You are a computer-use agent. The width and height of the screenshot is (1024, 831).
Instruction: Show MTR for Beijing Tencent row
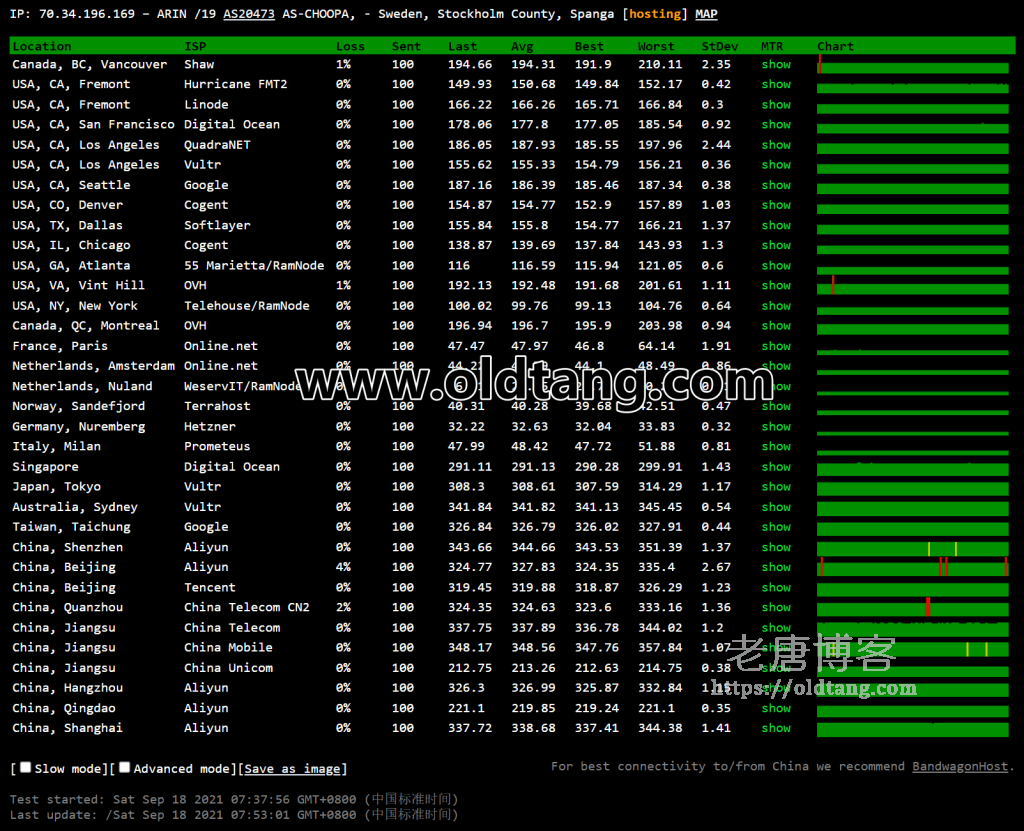point(776,588)
